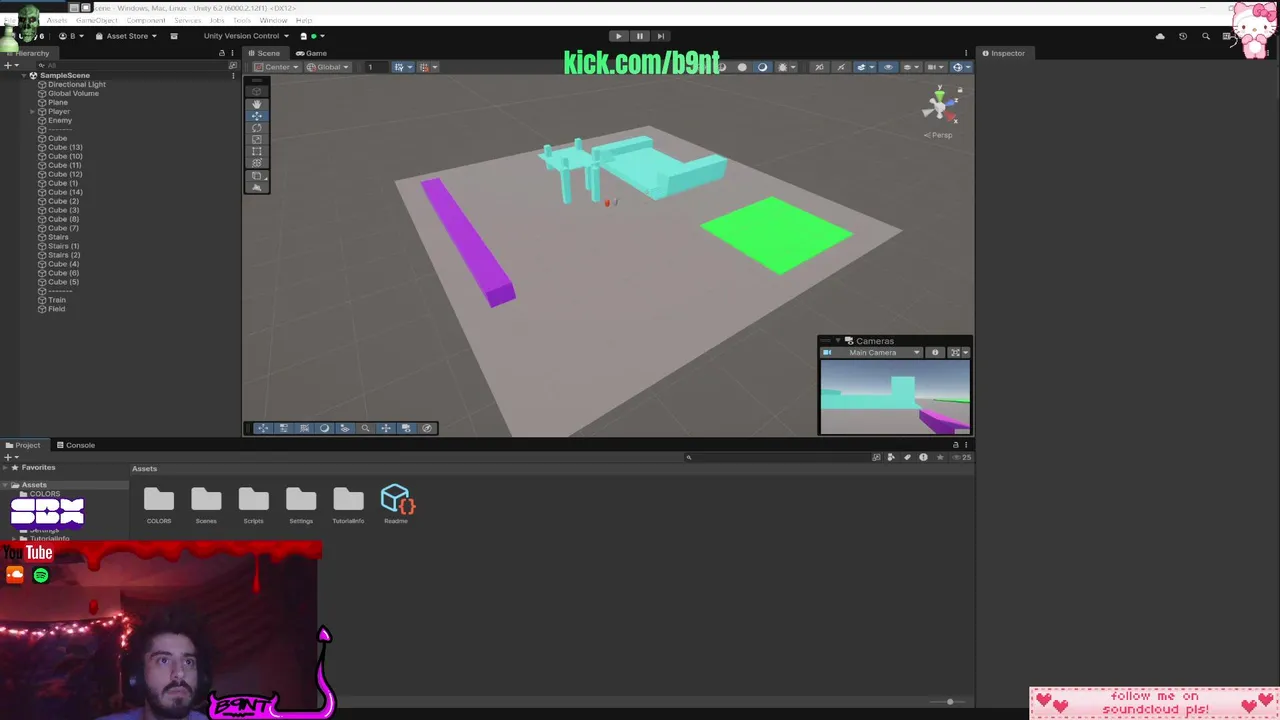This screenshot has width=1280, height=720.
Task: Toggle hidden packages visibility count
Action: click(960, 457)
